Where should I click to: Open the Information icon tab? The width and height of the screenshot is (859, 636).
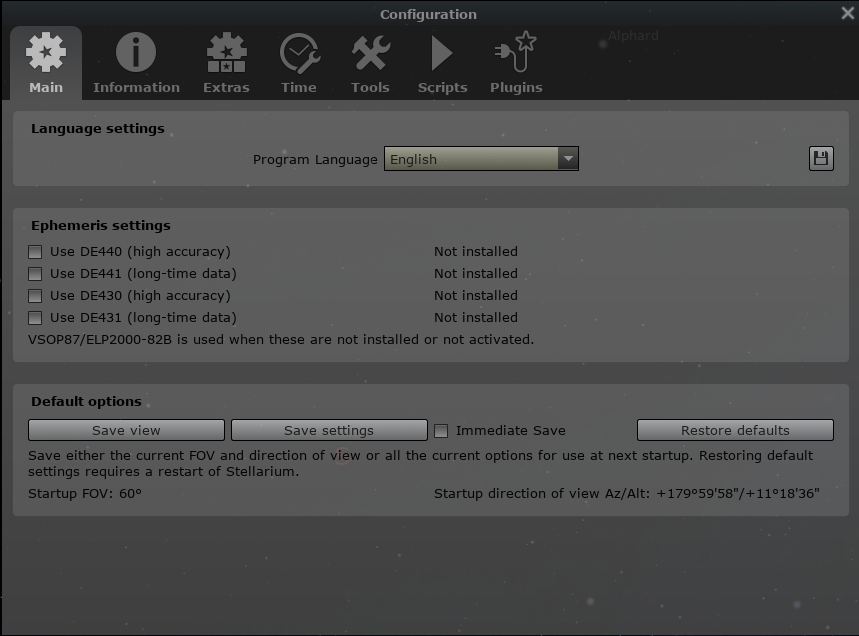coord(136,63)
